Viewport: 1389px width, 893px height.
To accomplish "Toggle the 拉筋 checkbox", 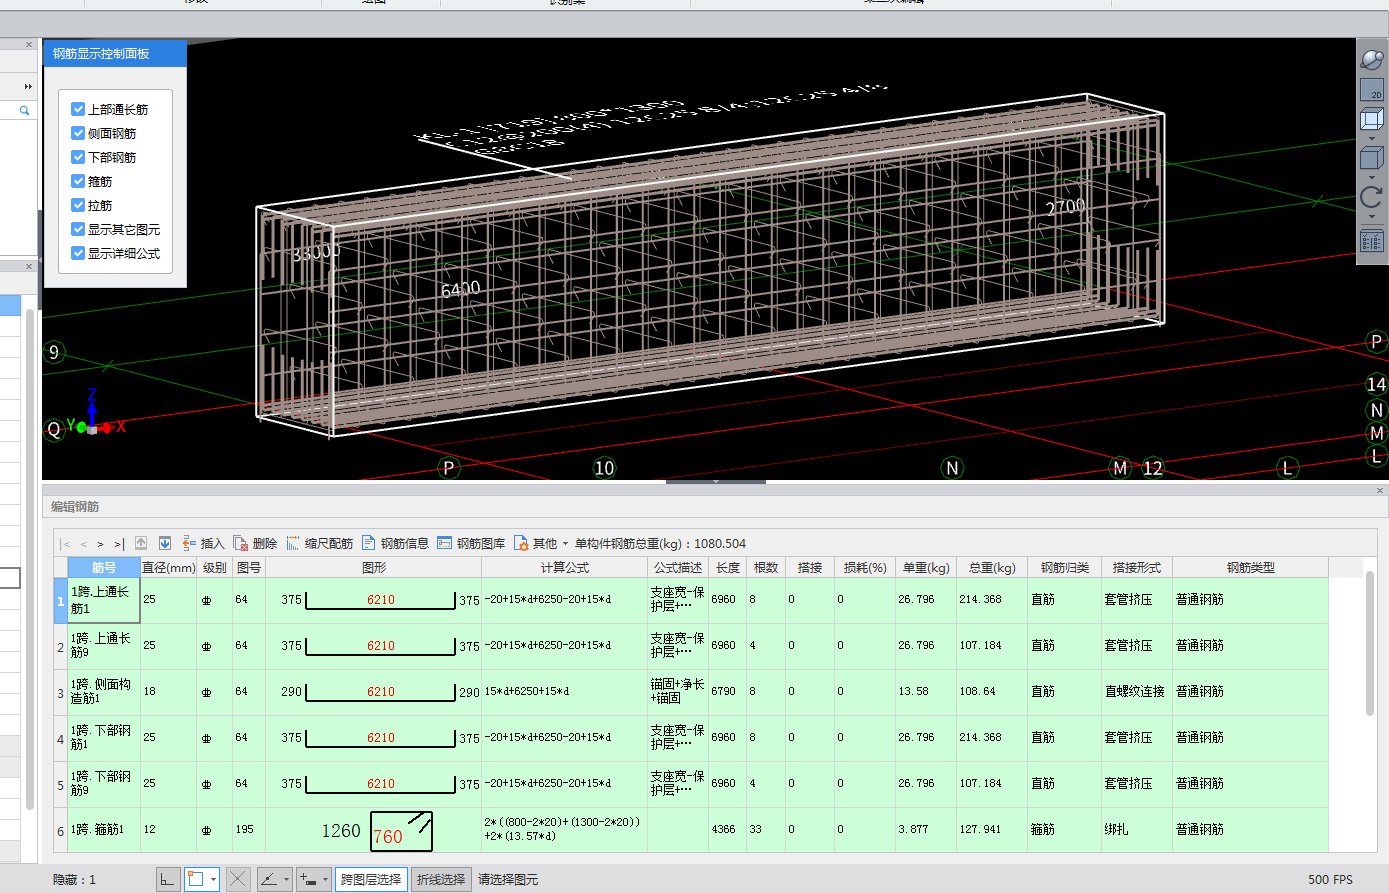I will [x=78, y=205].
